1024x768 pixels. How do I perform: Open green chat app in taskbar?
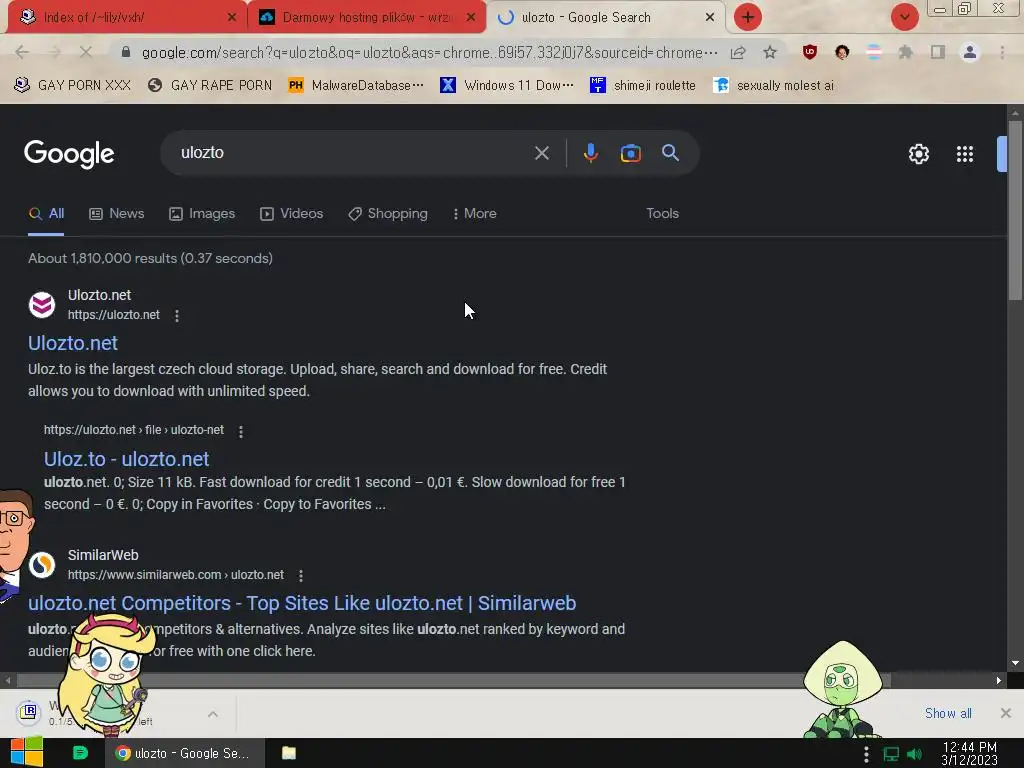pyautogui.click(x=80, y=753)
